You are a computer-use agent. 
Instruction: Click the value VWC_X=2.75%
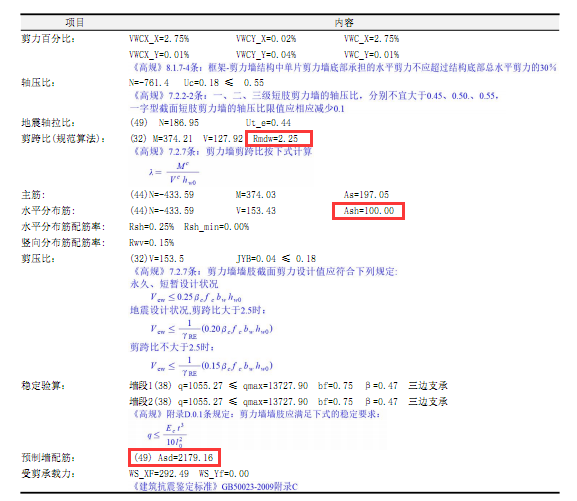point(371,39)
